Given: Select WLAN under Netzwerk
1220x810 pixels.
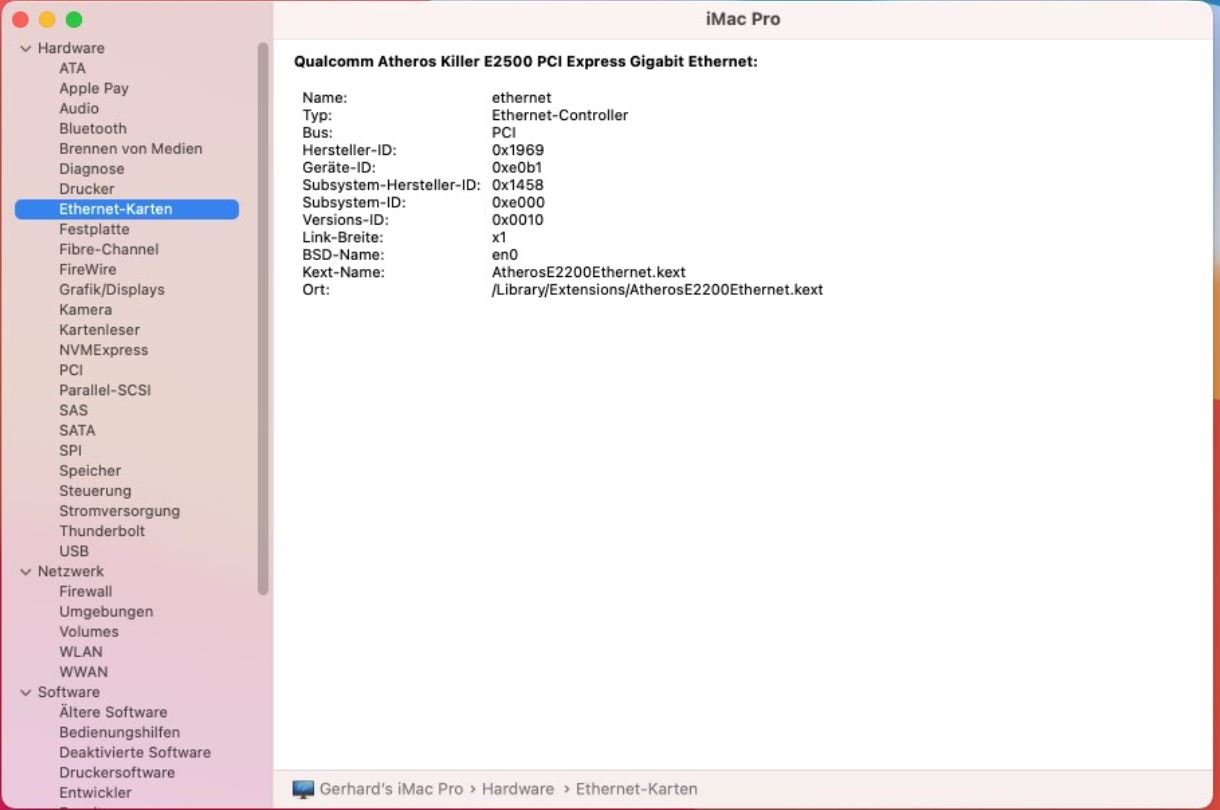Looking at the screenshot, I should pyautogui.click(x=81, y=651).
